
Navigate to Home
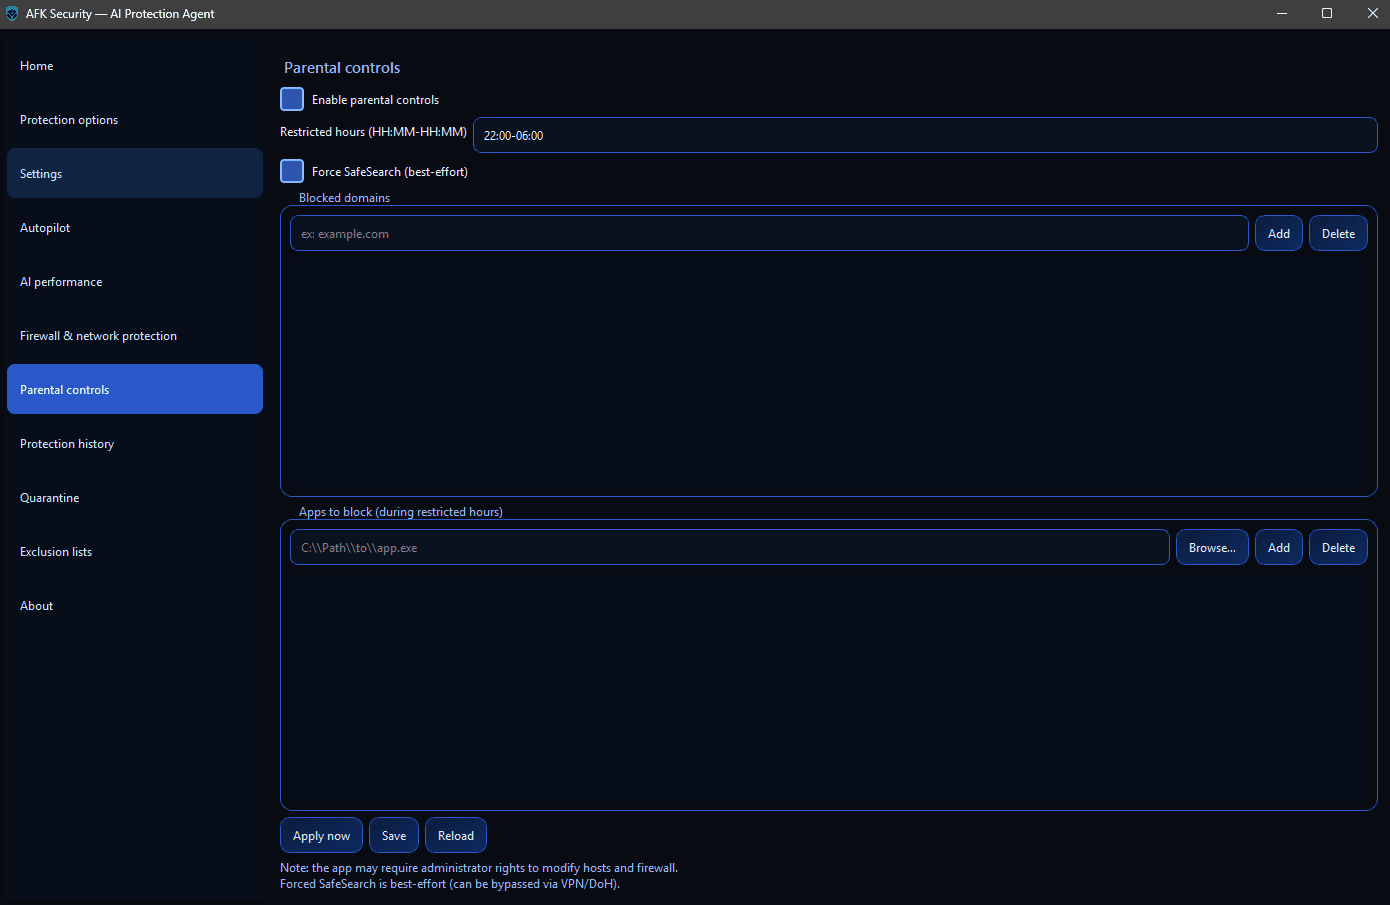pos(36,65)
